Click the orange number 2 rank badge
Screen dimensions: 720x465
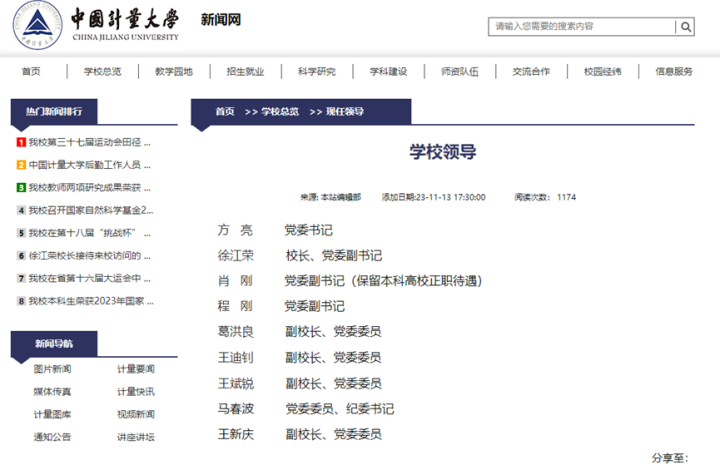21,165
